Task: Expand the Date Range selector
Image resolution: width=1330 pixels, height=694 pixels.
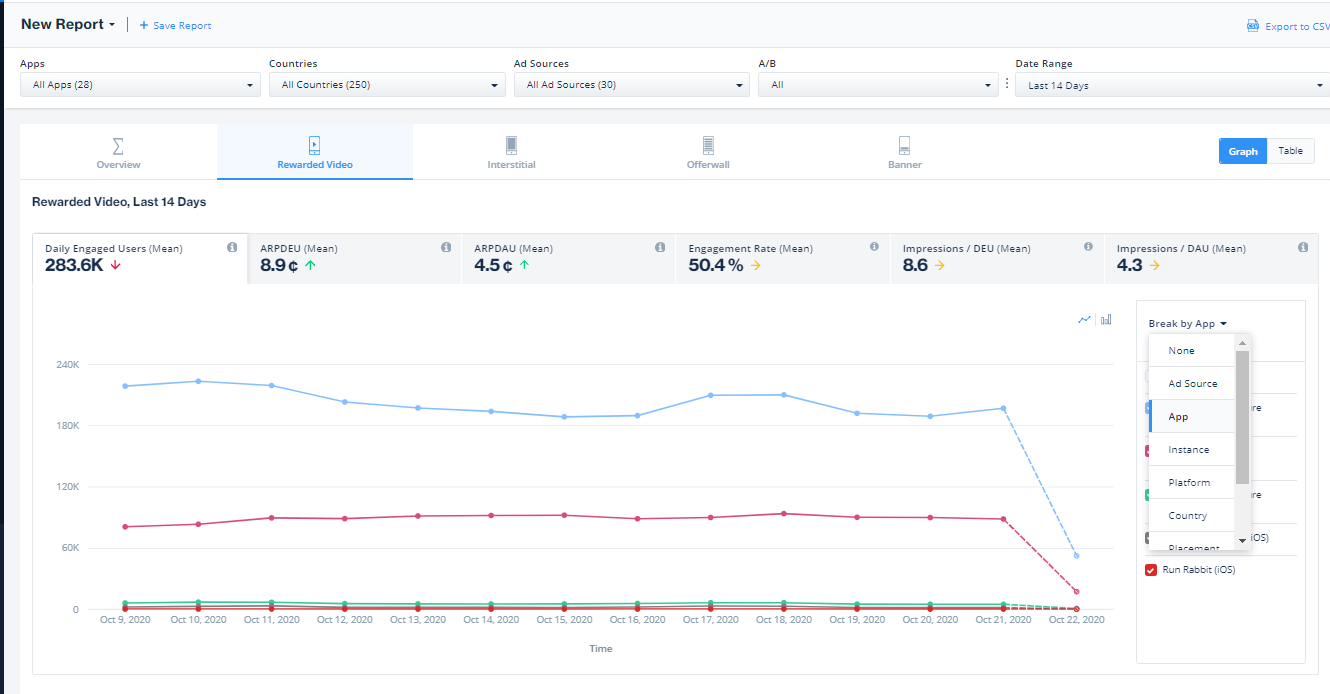Action: [1170, 85]
